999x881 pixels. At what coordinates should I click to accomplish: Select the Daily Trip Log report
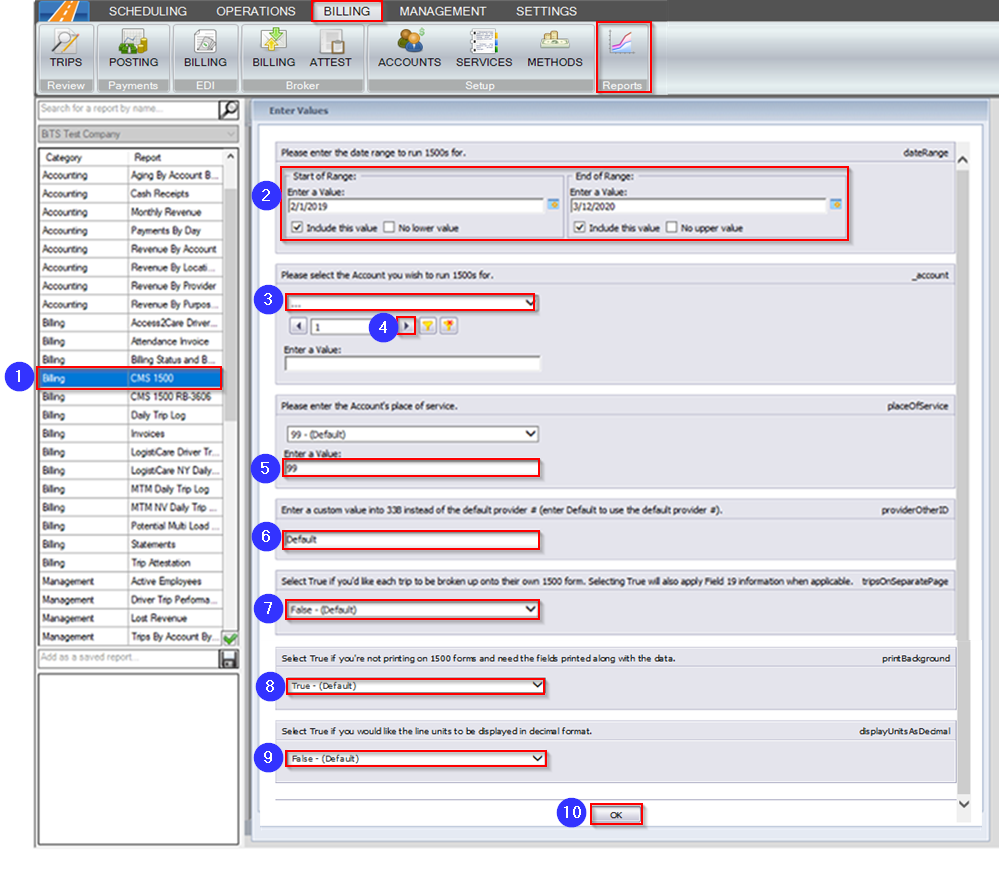pyautogui.click(x=131, y=415)
